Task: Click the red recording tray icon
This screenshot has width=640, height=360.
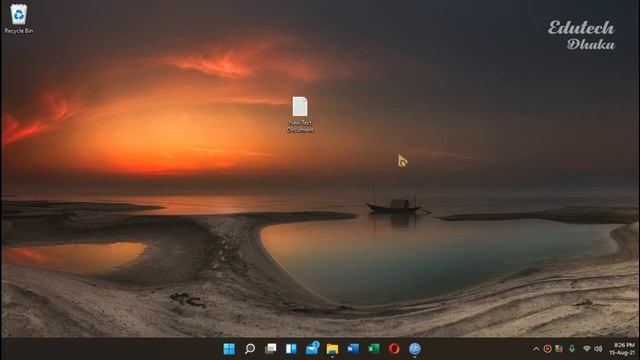Action: 548,349
